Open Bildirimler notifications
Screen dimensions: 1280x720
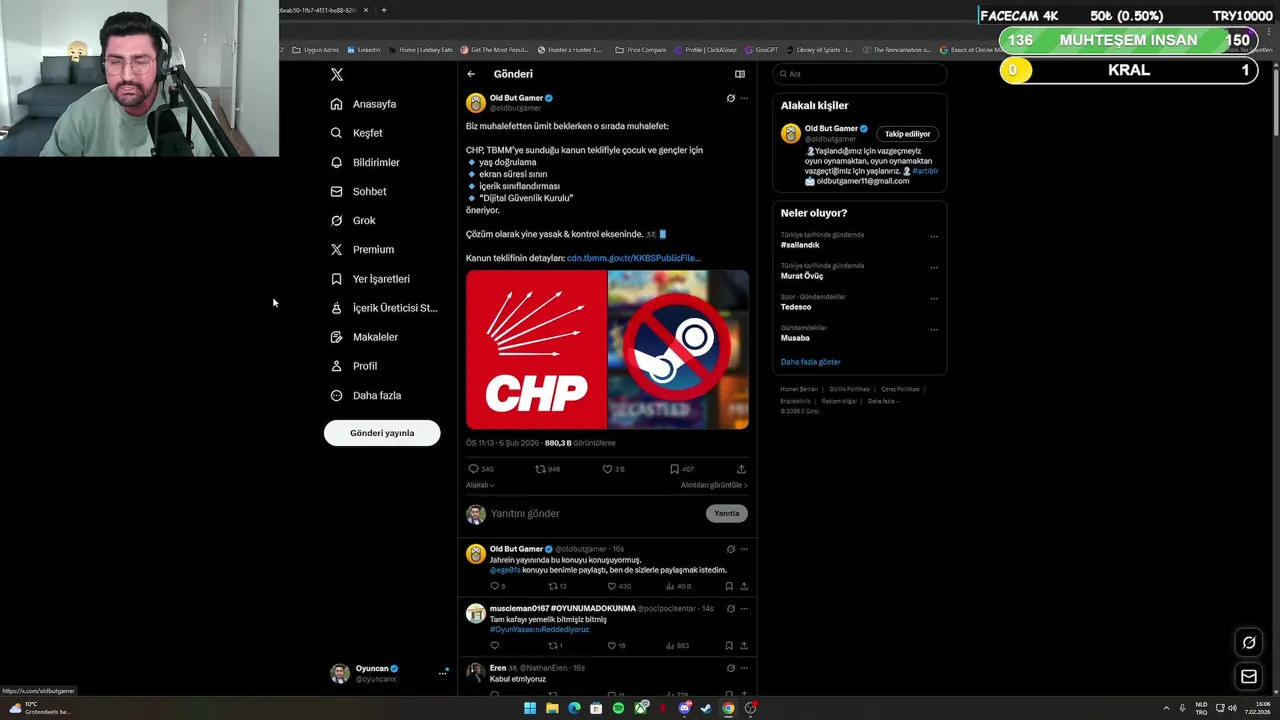click(x=365, y=162)
